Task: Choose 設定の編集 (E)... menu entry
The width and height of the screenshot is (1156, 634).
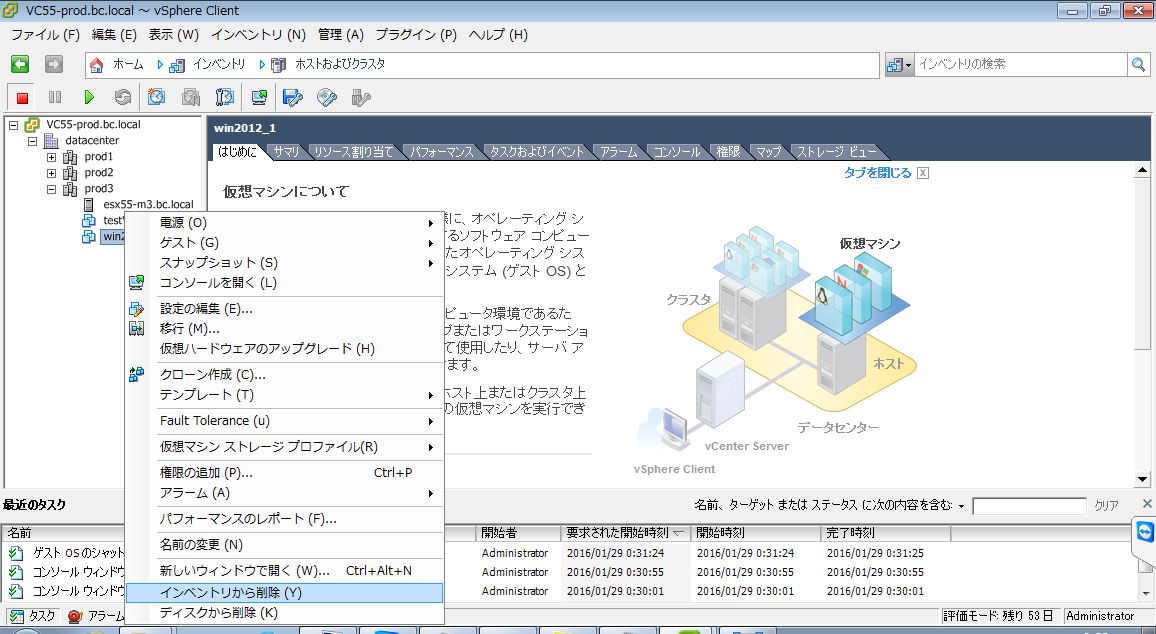Action: (x=285, y=309)
